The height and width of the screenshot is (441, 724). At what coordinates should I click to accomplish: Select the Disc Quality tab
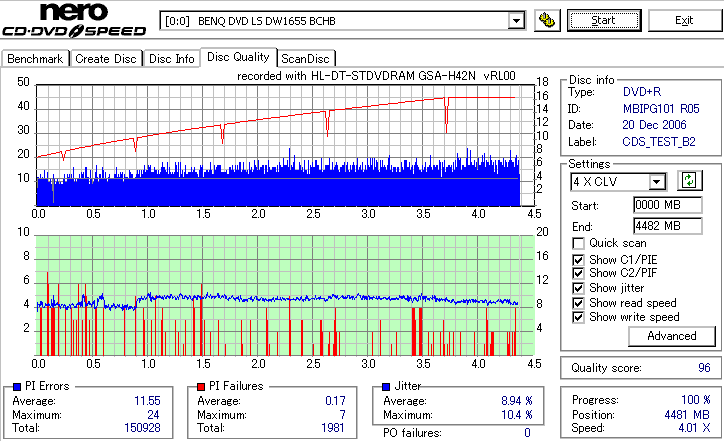238,57
